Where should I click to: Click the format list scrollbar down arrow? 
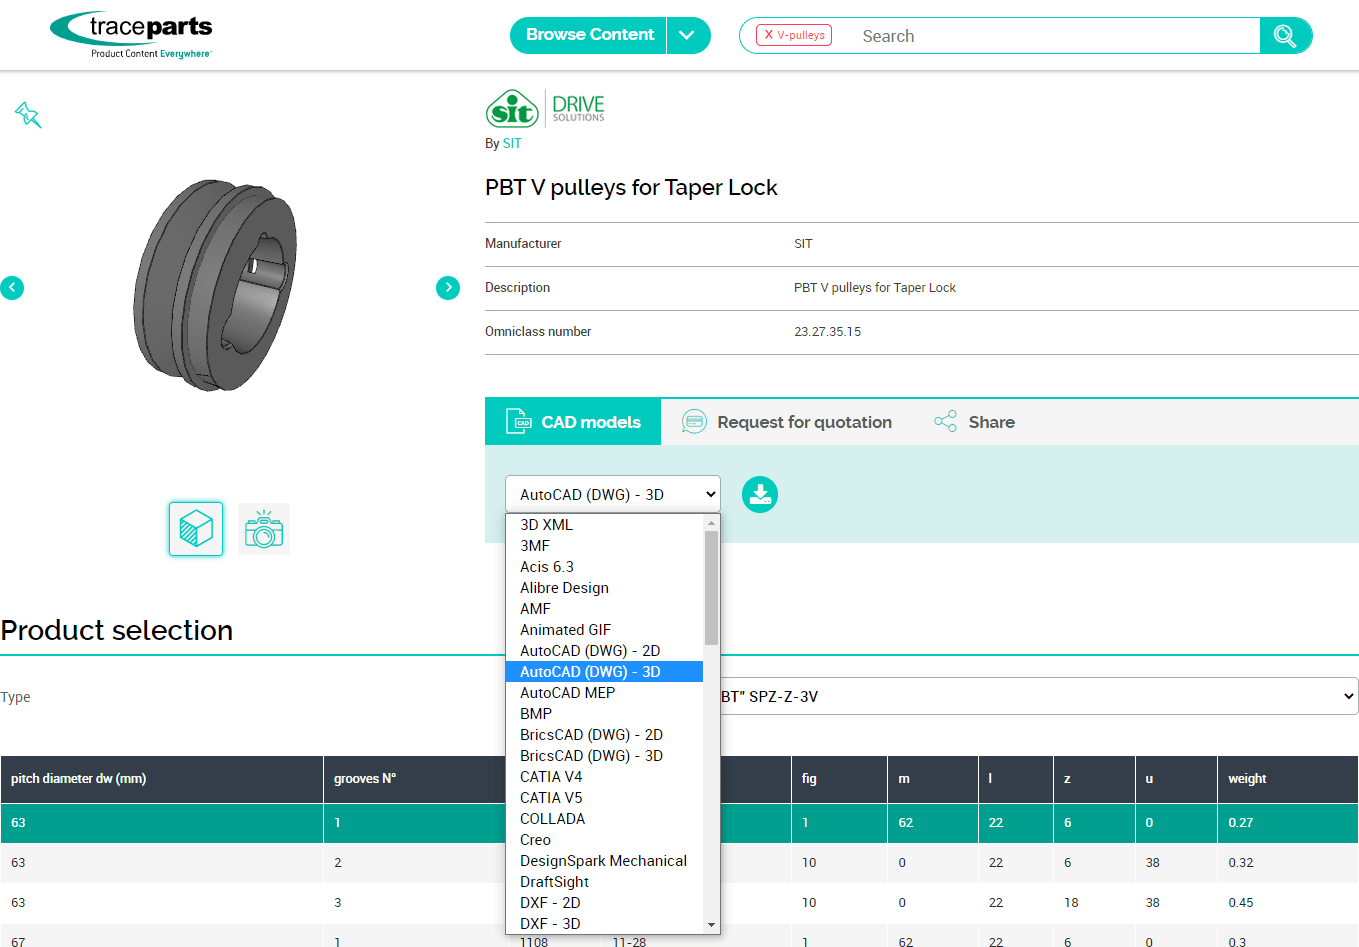pyautogui.click(x=711, y=925)
